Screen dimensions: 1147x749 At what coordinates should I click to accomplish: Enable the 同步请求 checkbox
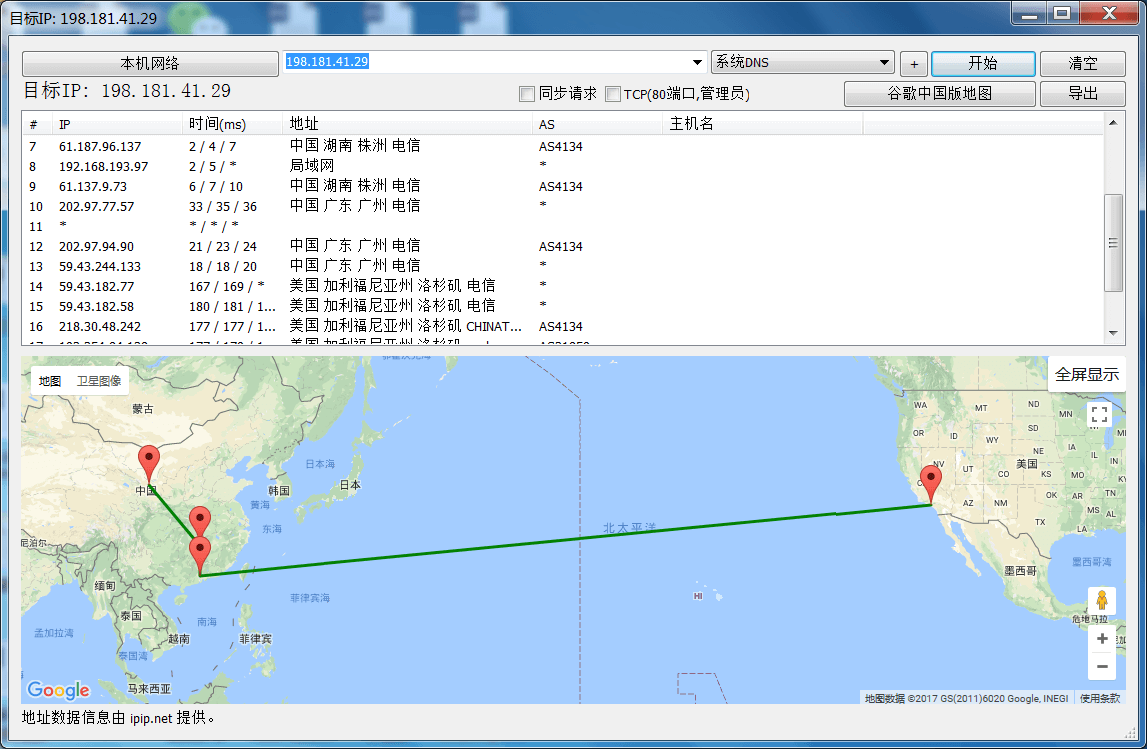coord(527,94)
